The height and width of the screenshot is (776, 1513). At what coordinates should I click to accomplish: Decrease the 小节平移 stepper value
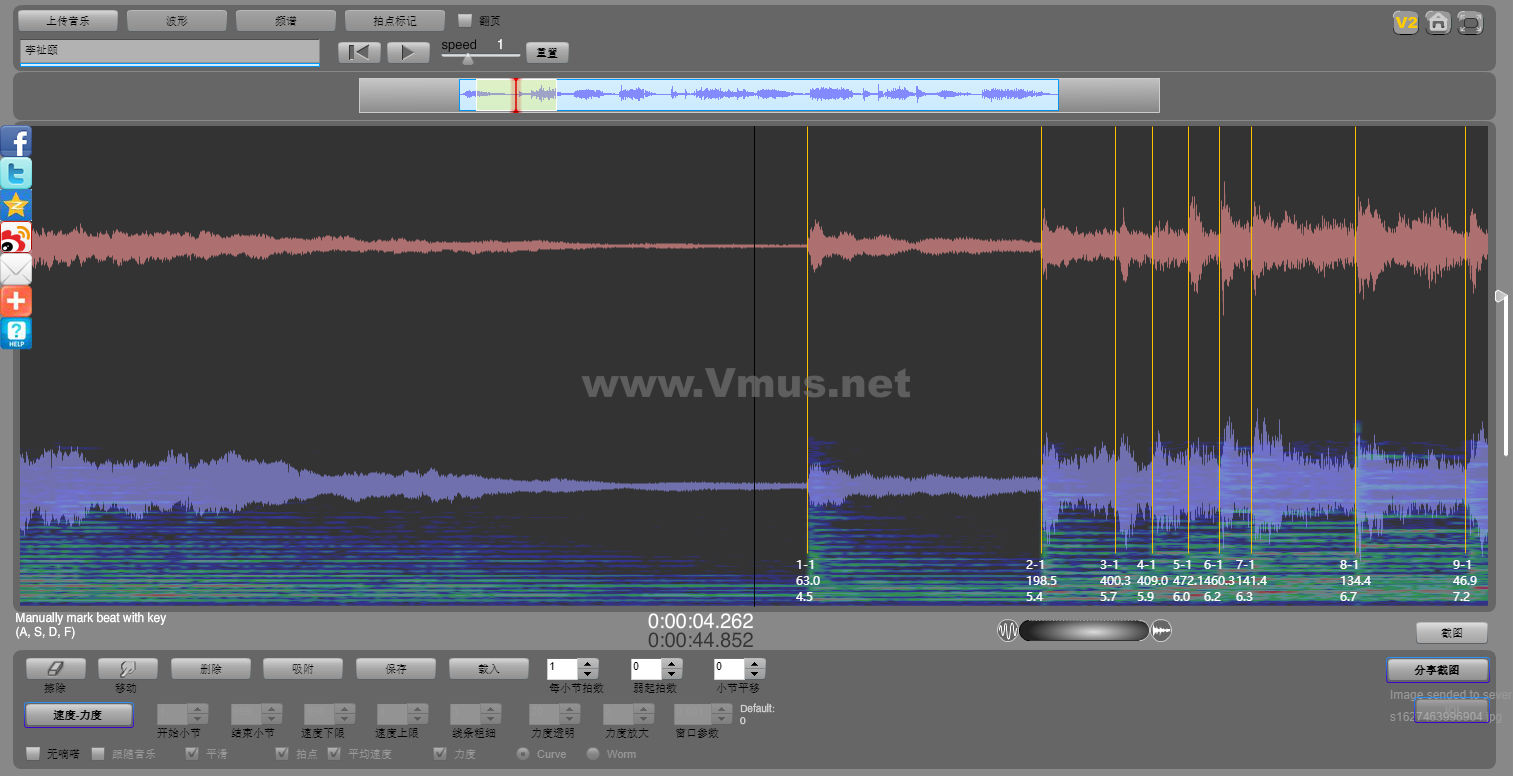pos(756,674)
